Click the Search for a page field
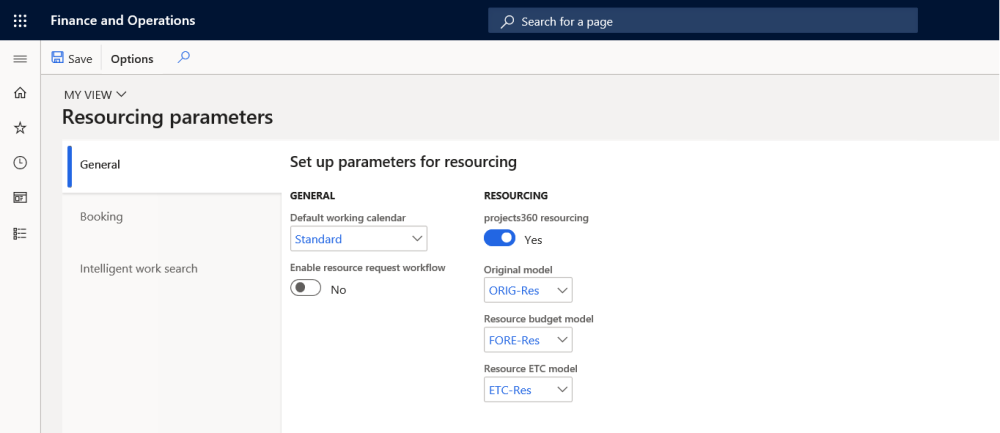The height and width of the screenshot is (433, 1000). pos(702,21)
